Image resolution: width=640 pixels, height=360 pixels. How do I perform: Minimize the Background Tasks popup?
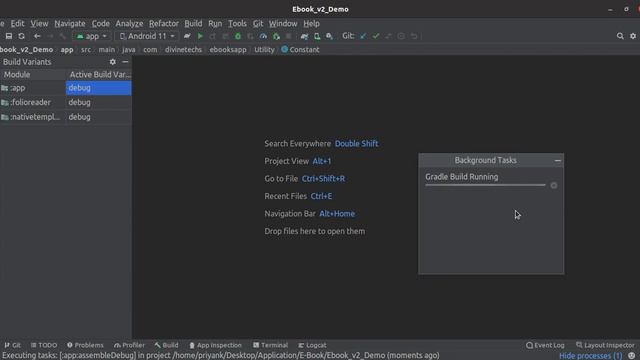coord(558,161)
